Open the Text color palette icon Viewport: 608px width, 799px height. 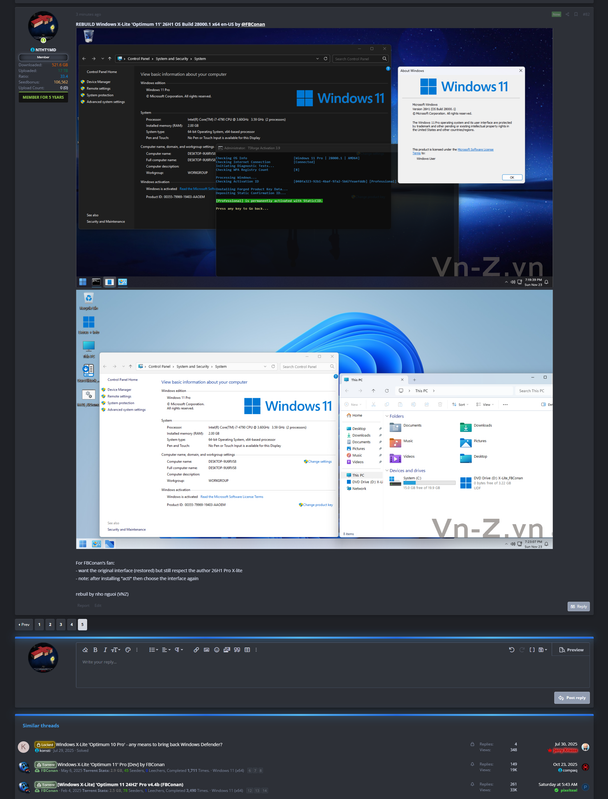(x=128, y=650)
